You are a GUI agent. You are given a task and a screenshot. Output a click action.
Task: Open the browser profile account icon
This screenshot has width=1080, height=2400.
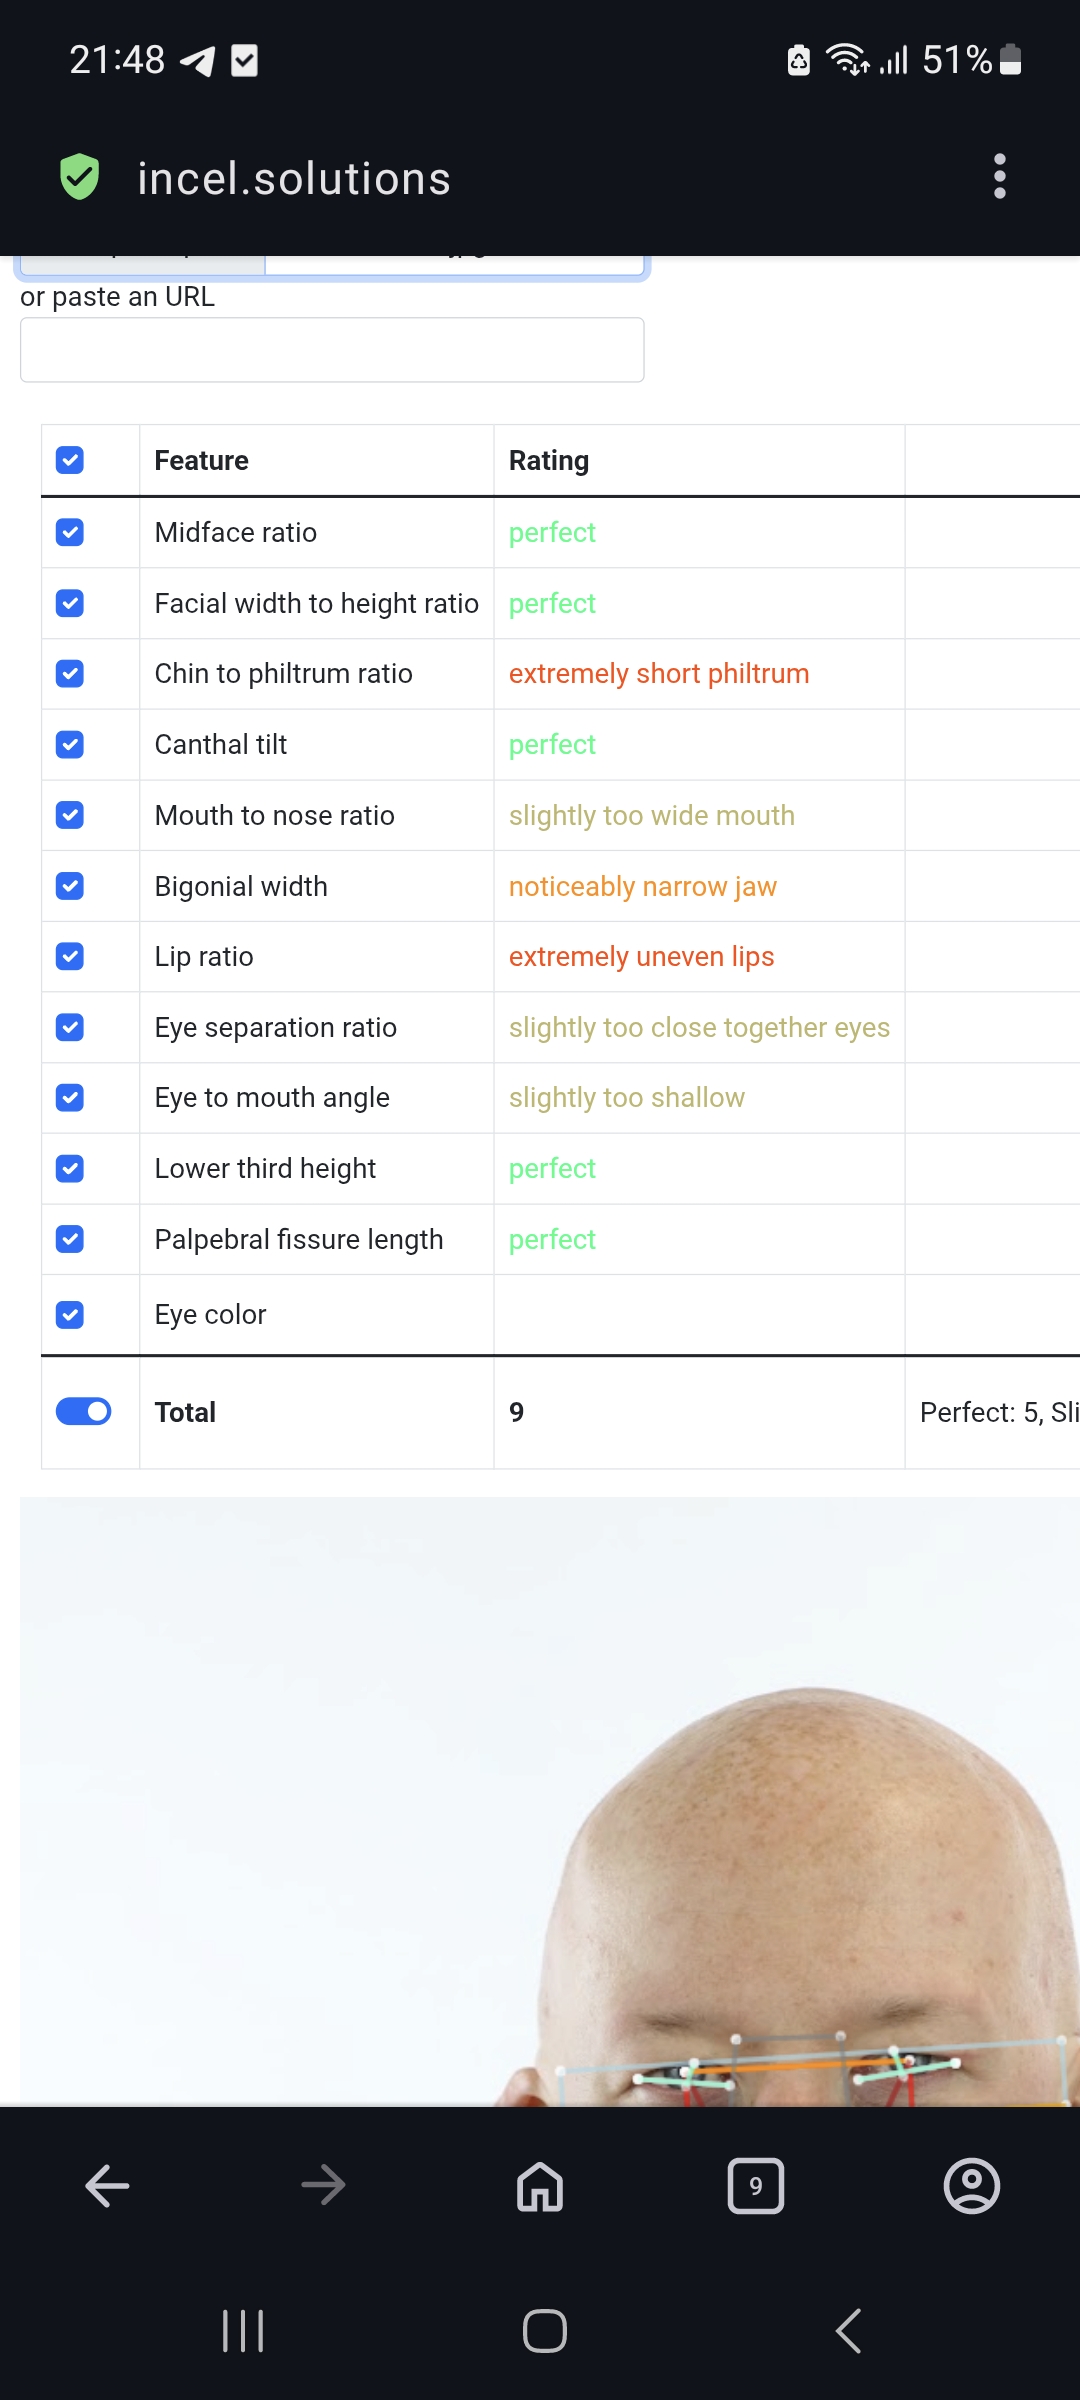pos(971,2186)
